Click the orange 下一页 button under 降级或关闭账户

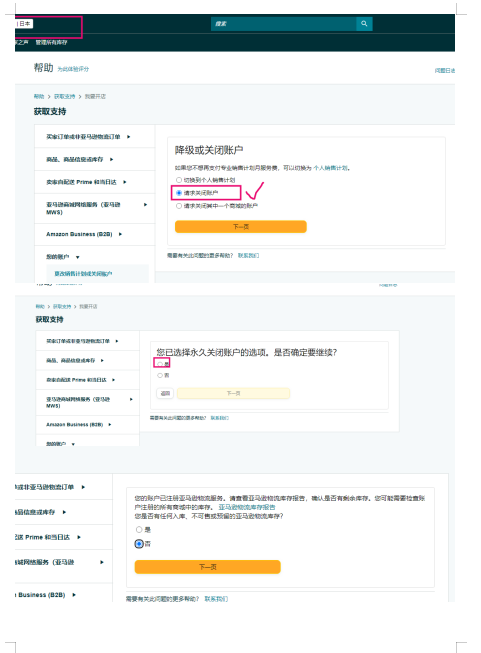(241, 227)
